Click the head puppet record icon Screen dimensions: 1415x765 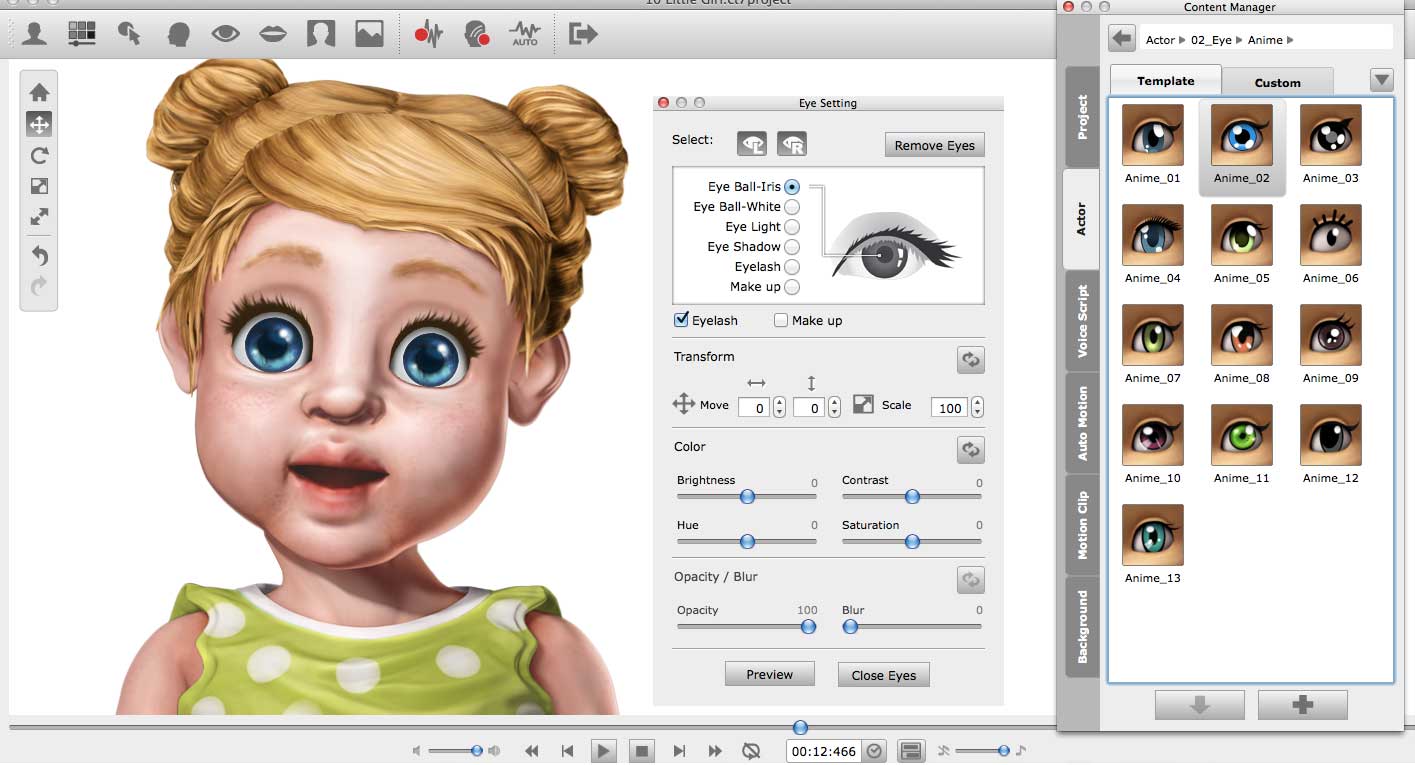(476, 34)
